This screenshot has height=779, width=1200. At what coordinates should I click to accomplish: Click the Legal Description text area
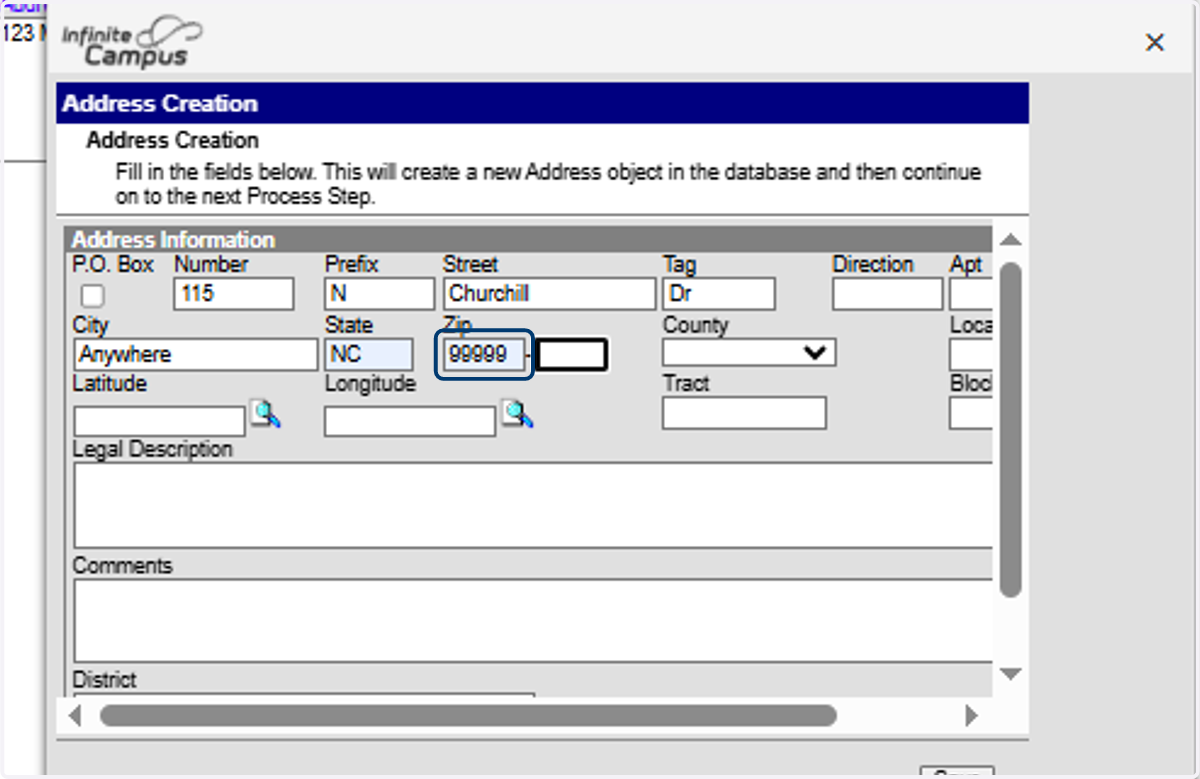click(x=533, y=505)
